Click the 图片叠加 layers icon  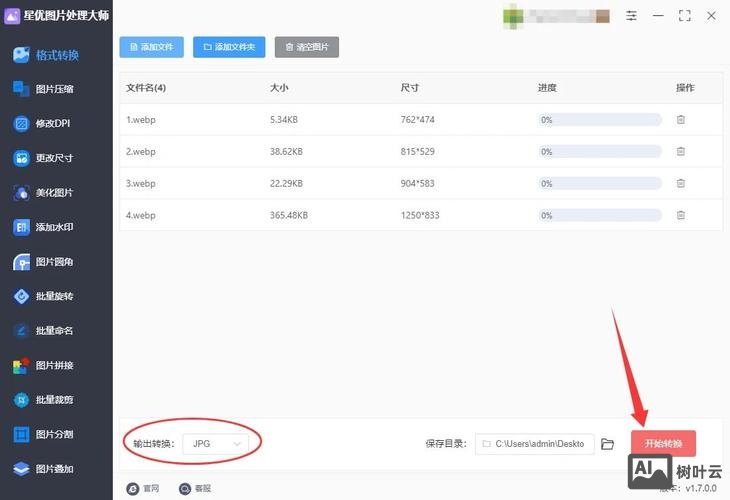(21, 469)
